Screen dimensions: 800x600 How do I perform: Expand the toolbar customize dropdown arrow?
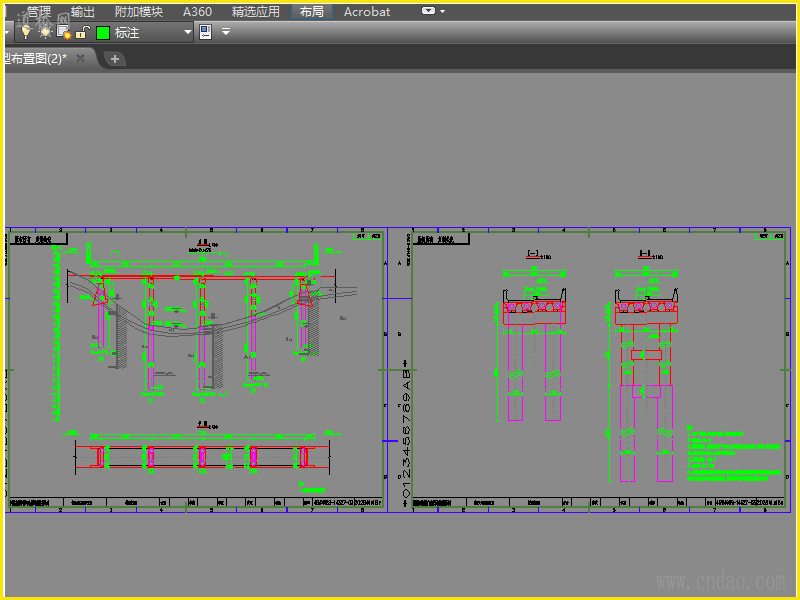coord(226,32)
